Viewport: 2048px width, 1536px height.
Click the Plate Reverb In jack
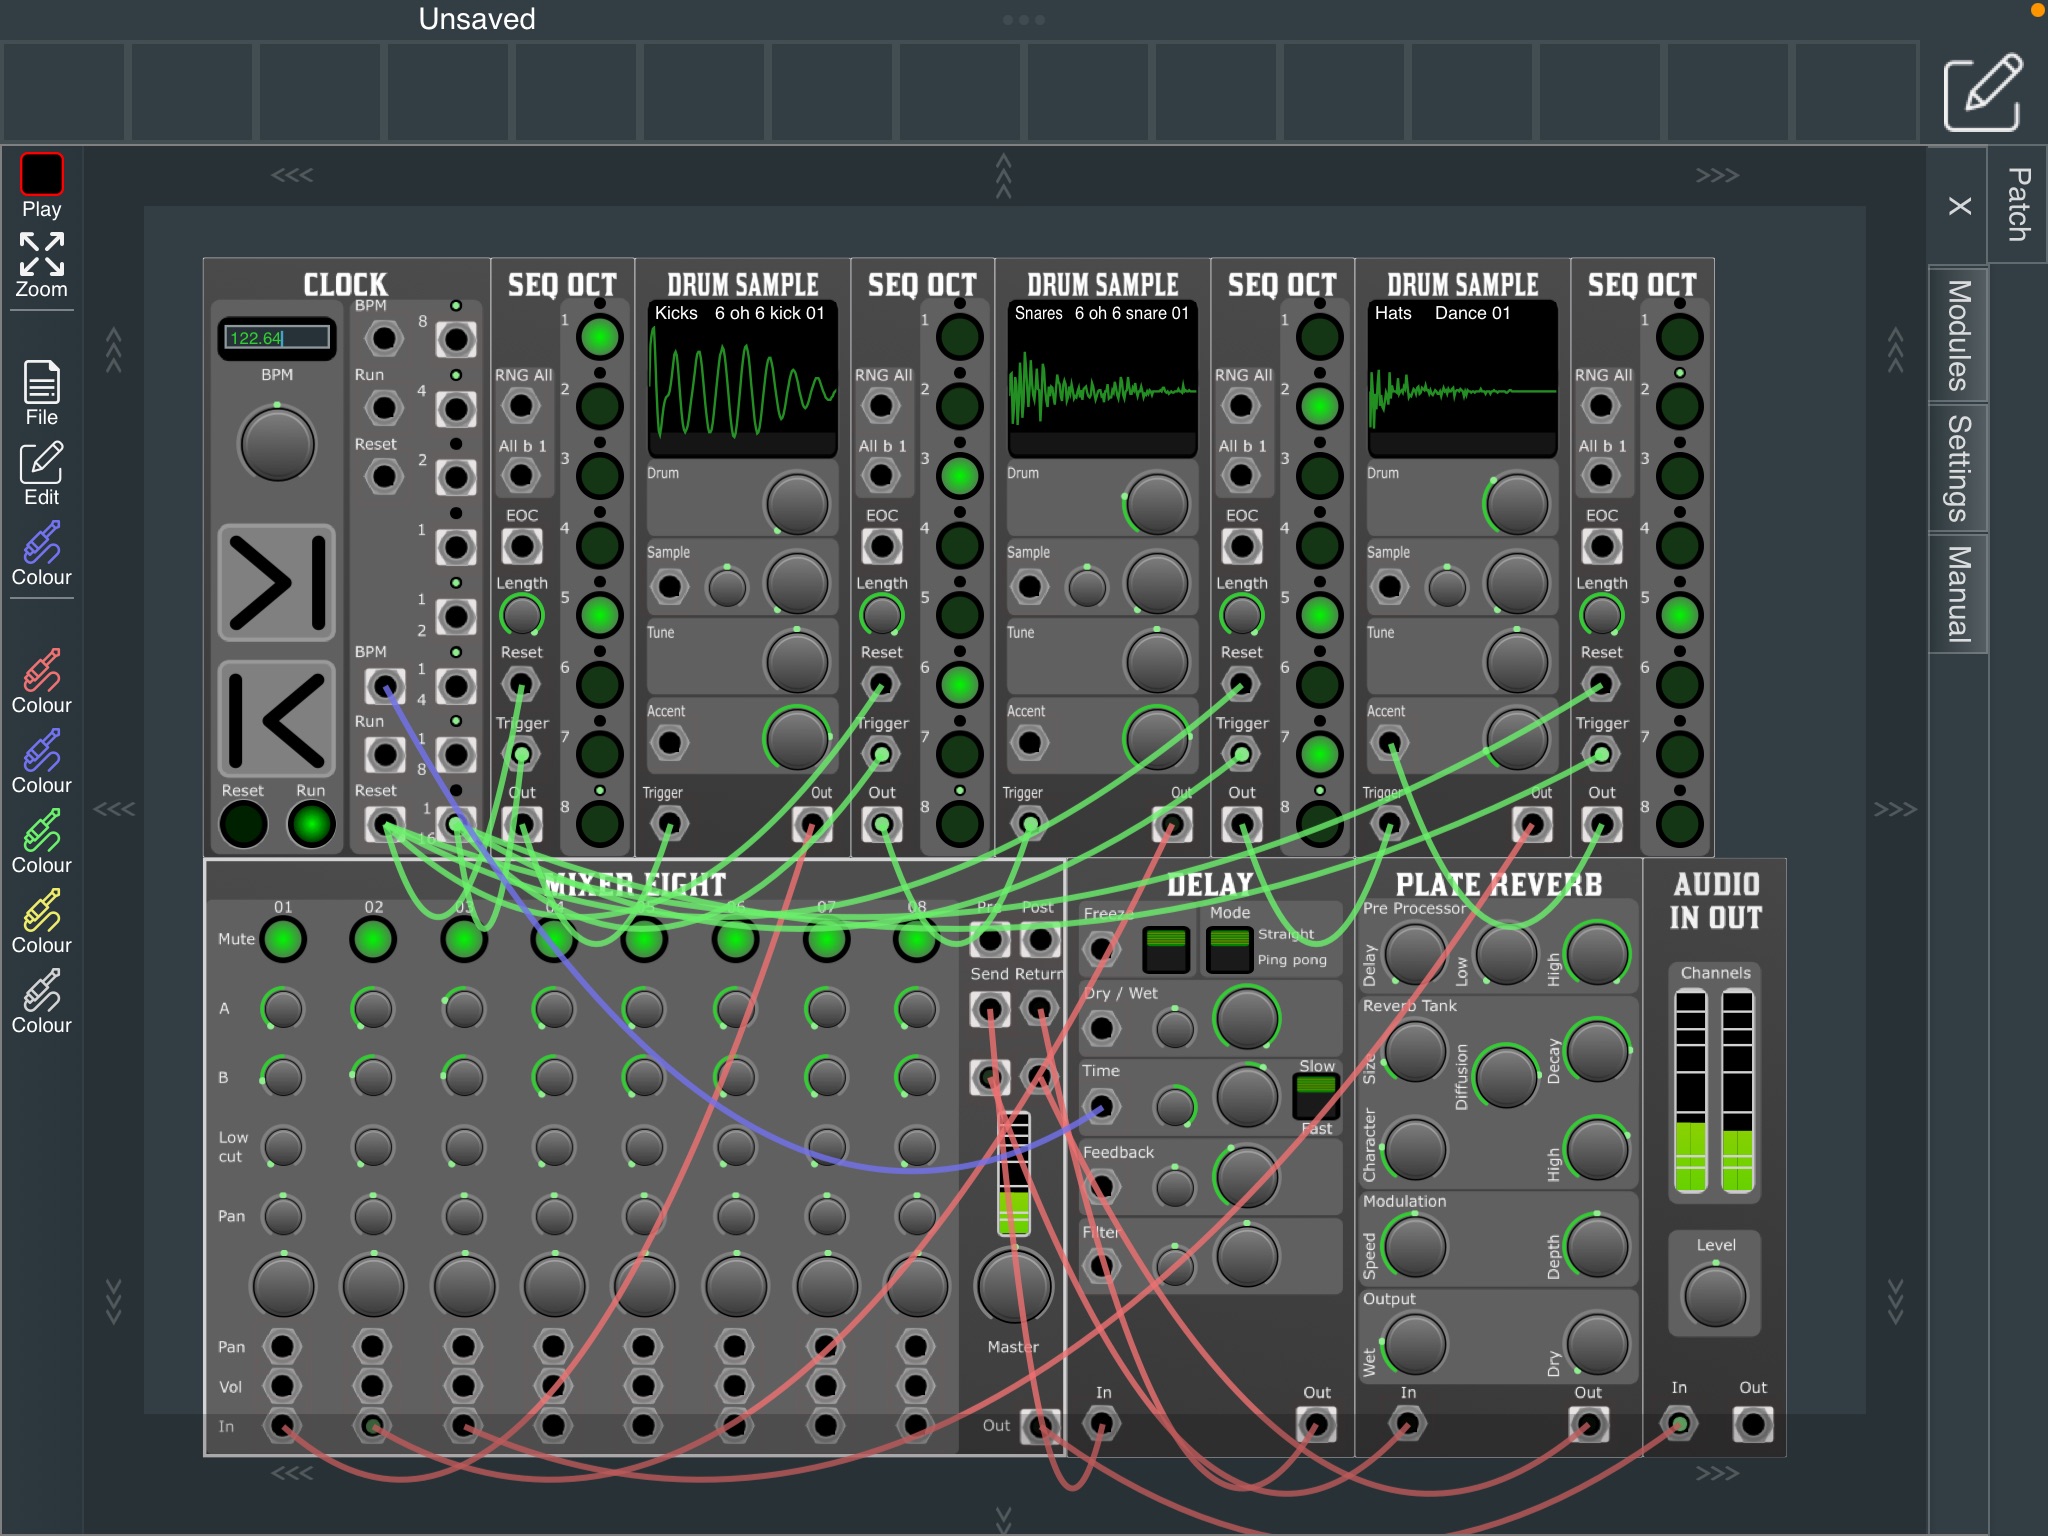[1407, 1425]
